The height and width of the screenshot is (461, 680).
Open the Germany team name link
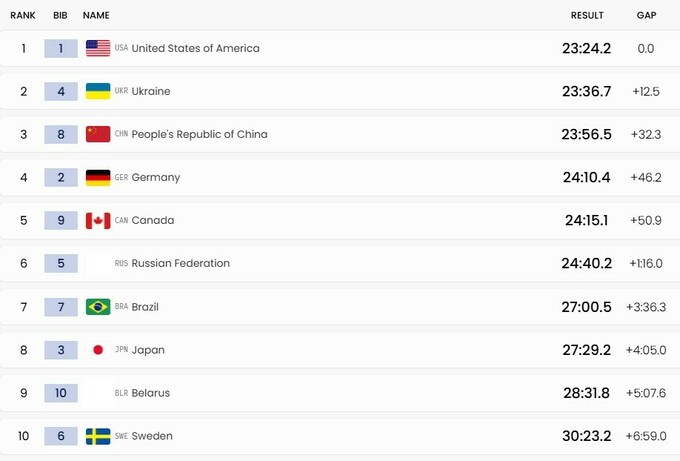click(x=155, y=177)
